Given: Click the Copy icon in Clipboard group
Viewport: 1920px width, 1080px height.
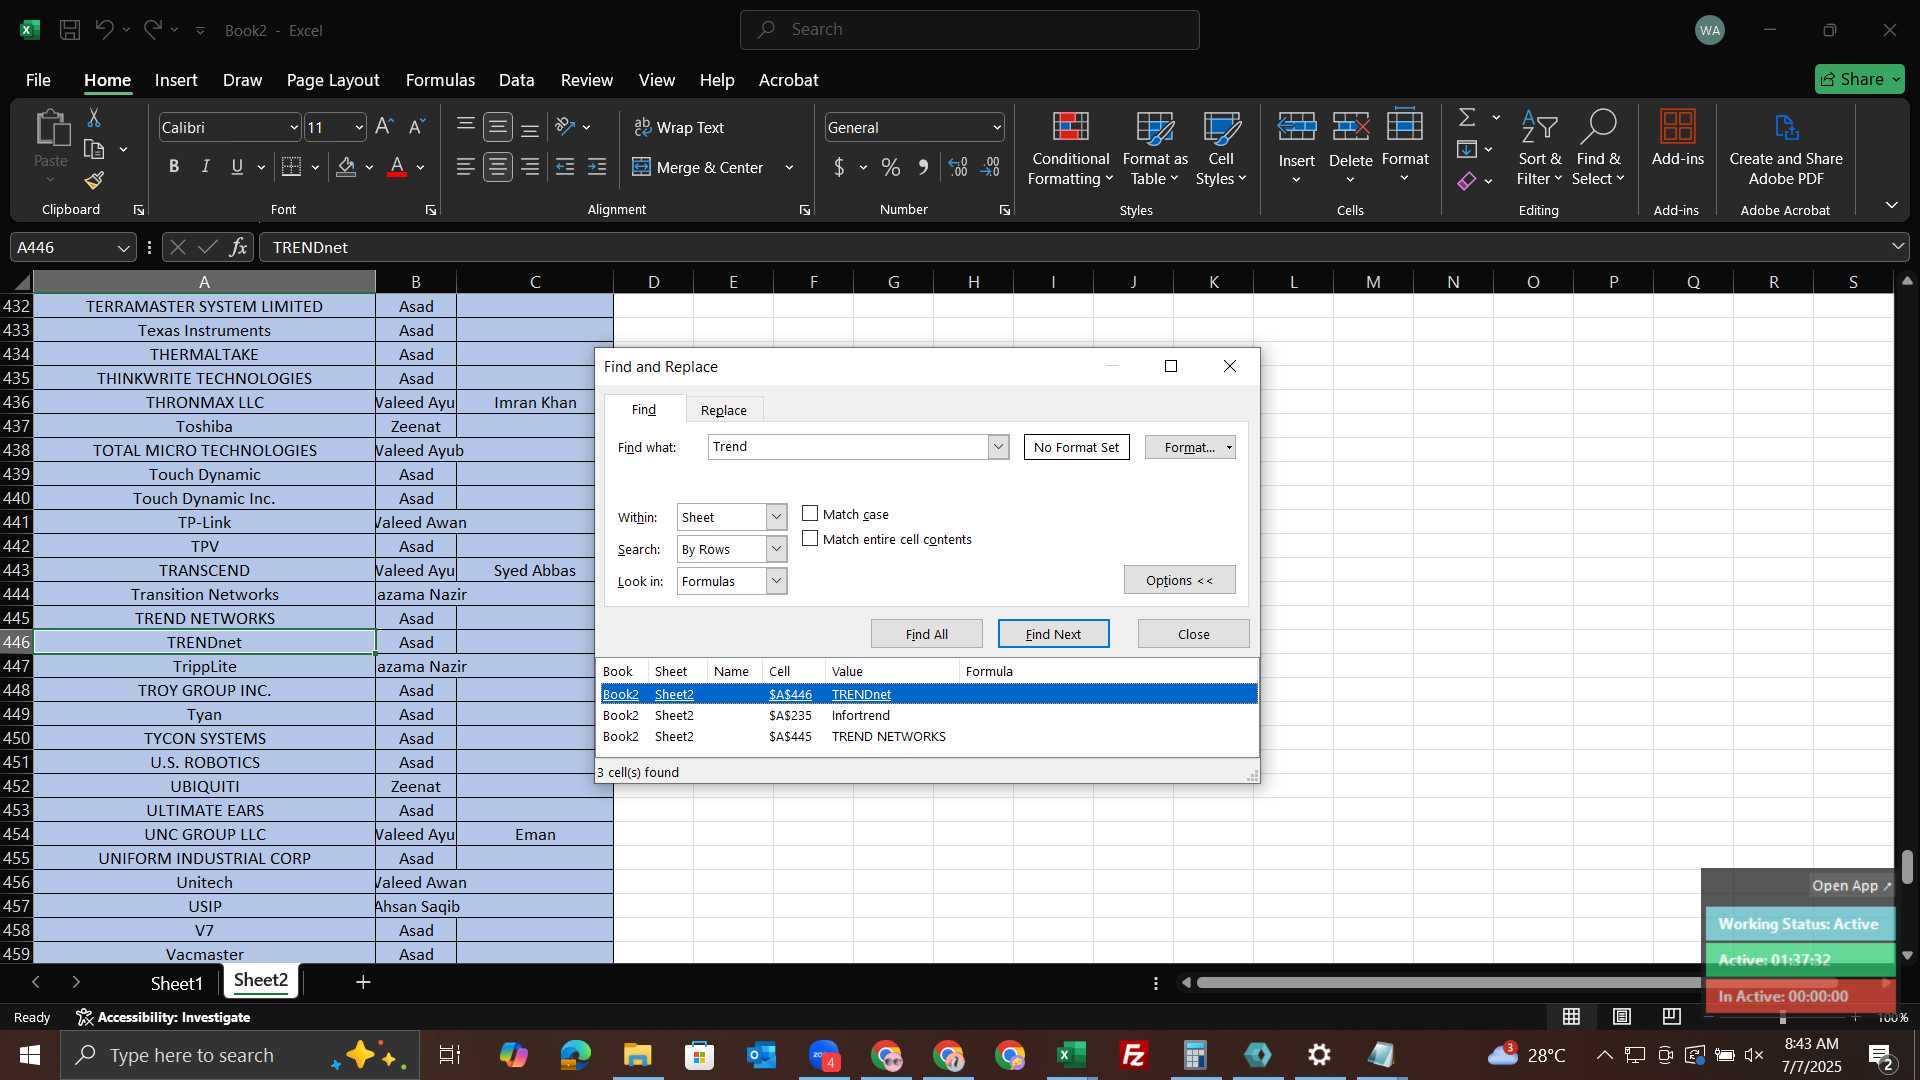Looking at the screenshot, I should (94, 149).
